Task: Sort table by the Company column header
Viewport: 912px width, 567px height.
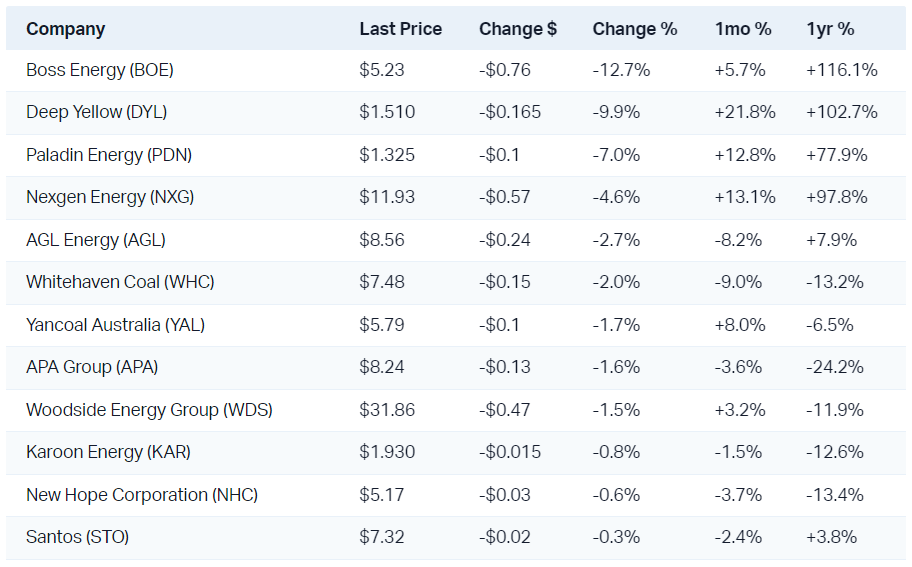Action: point(65,29)
